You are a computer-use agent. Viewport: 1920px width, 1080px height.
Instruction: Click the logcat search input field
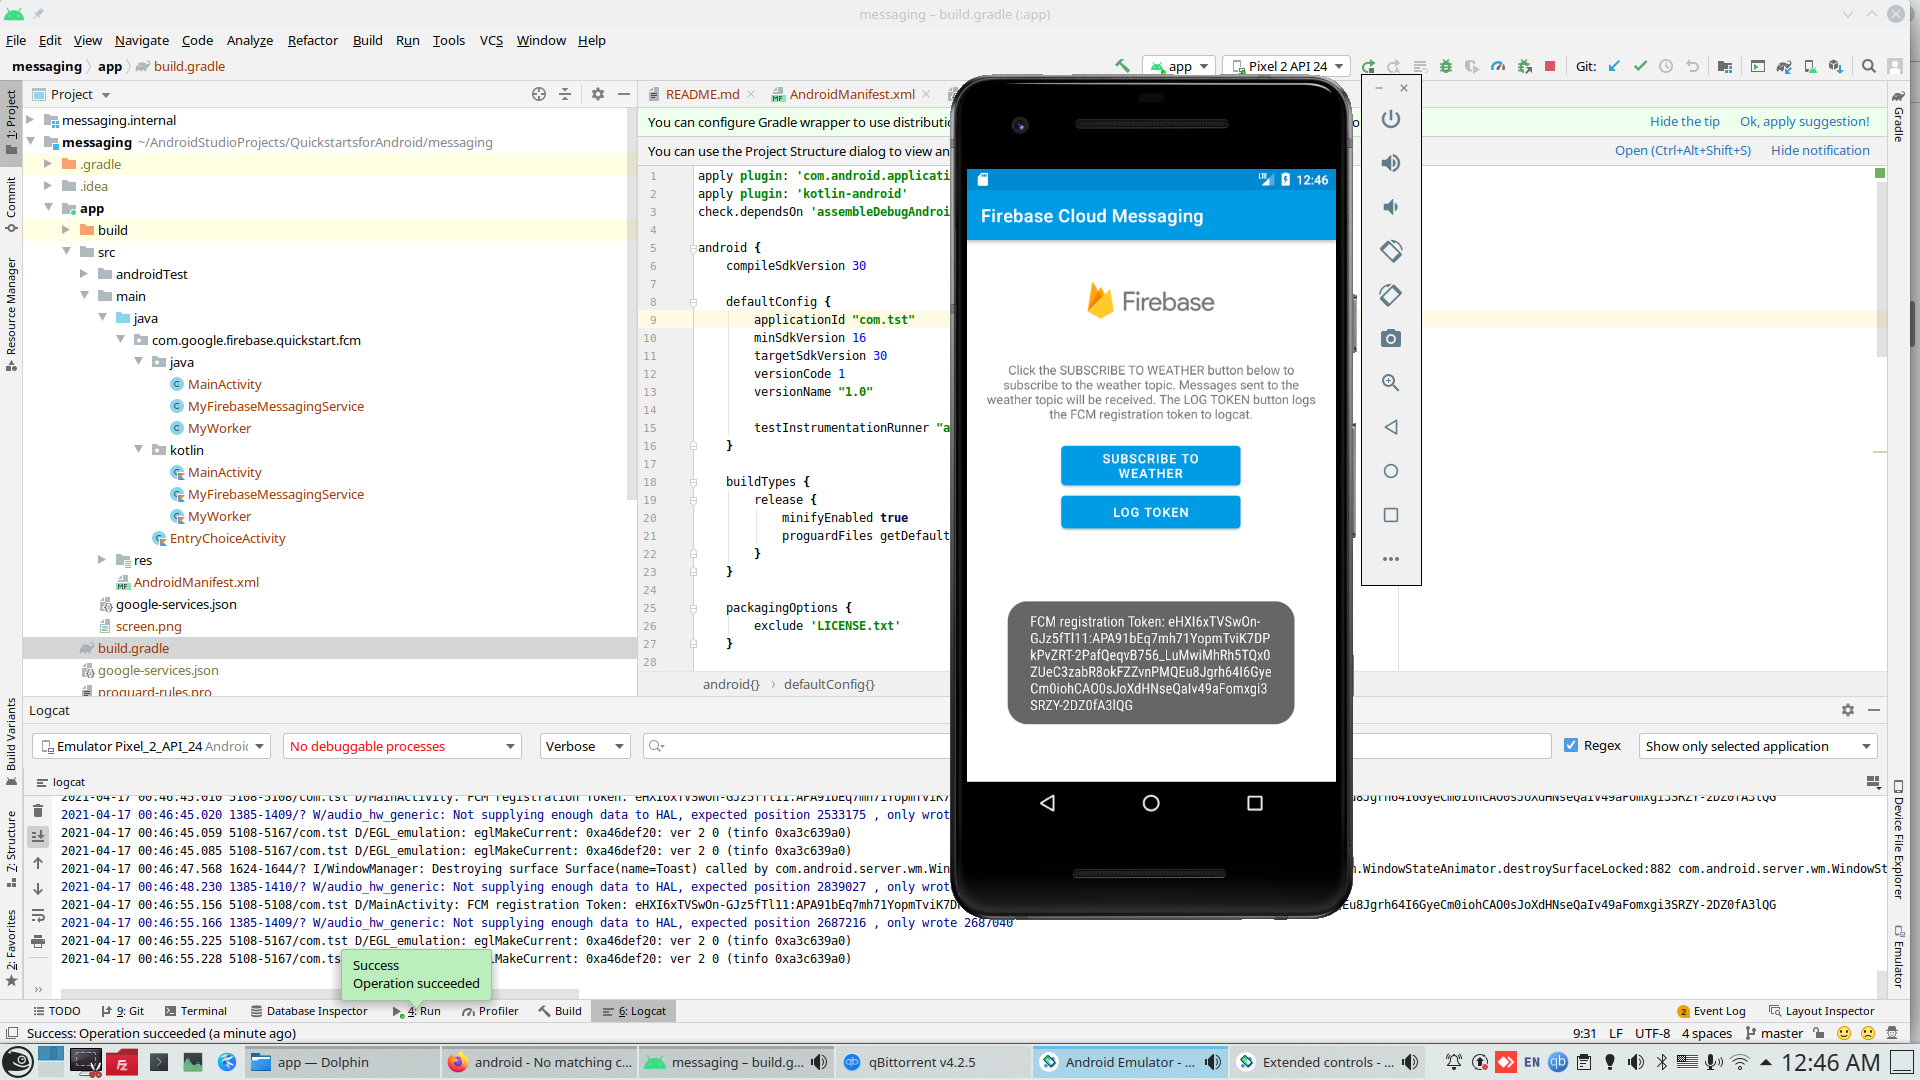[x=800, y=746]
